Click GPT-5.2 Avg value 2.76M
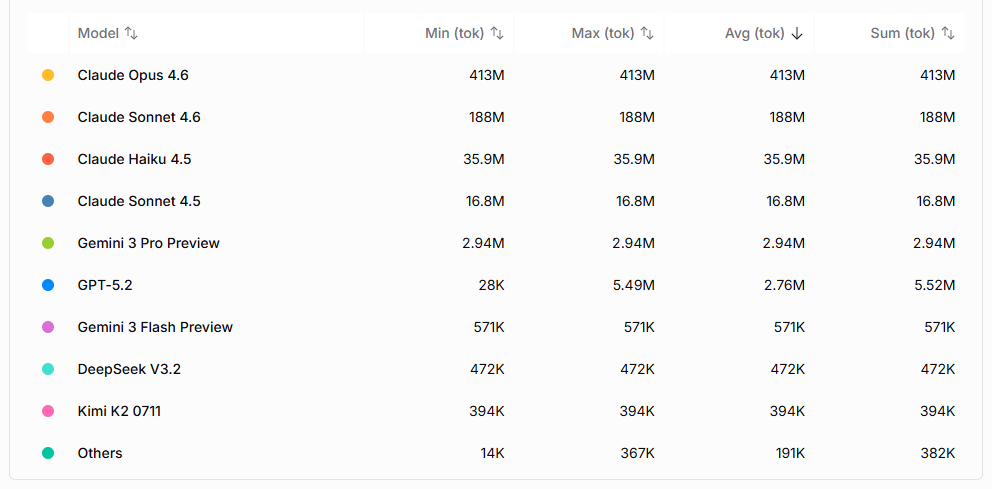Image resolution: width=992 pixels, height=489 pixels. pos(784,285)
